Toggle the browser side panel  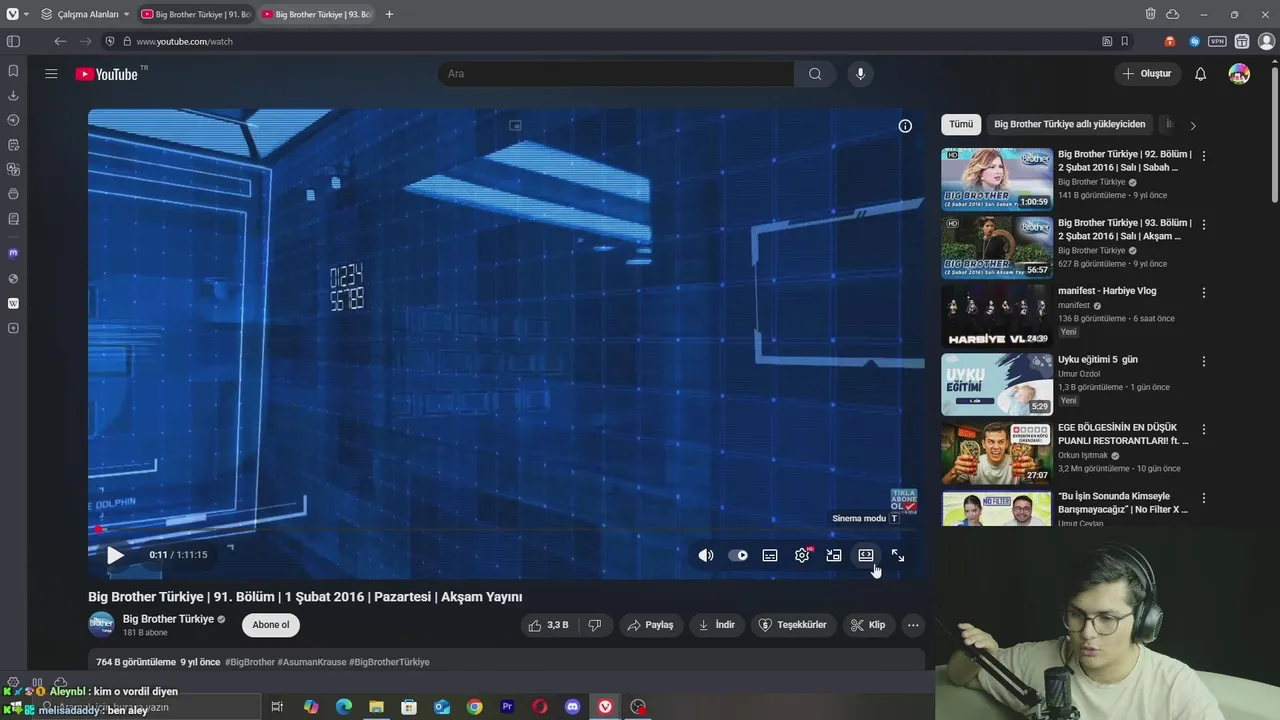point(13,41)
